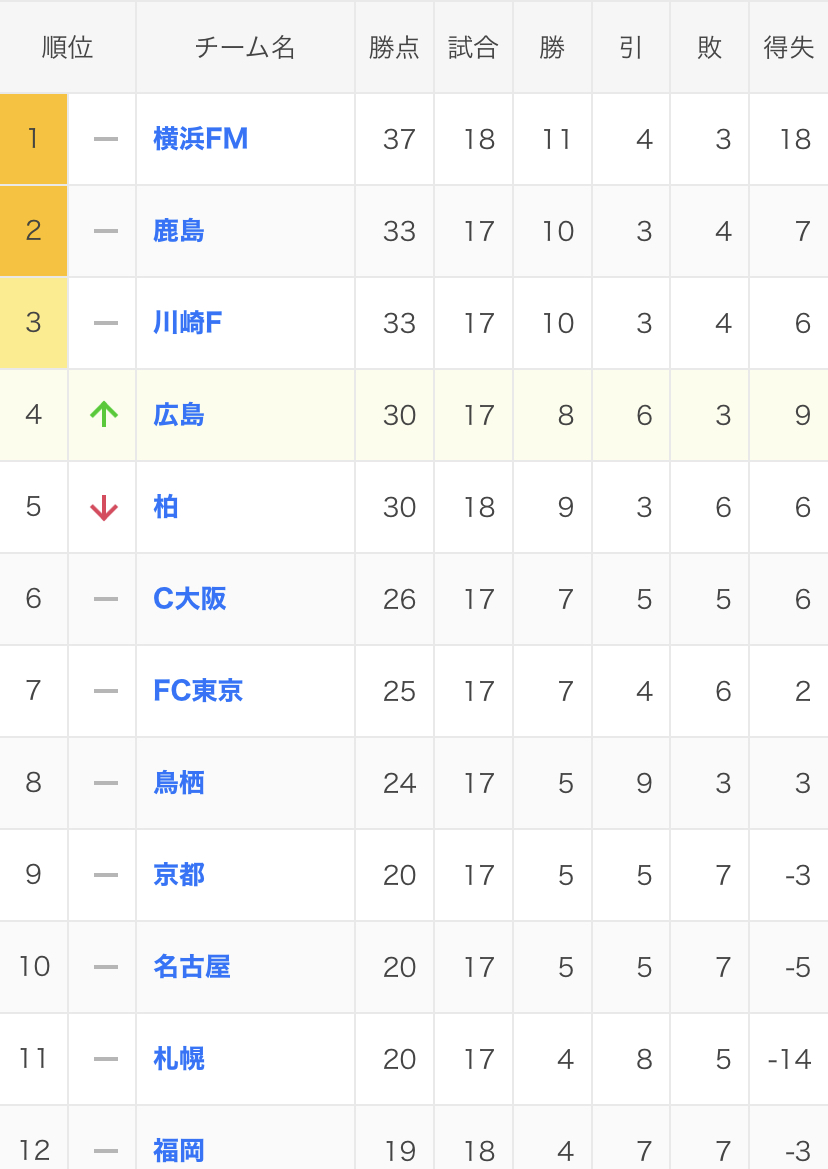828x1169 pixels.
Task: Click the 勝点 column header
Action: click(x=394, y=47)
